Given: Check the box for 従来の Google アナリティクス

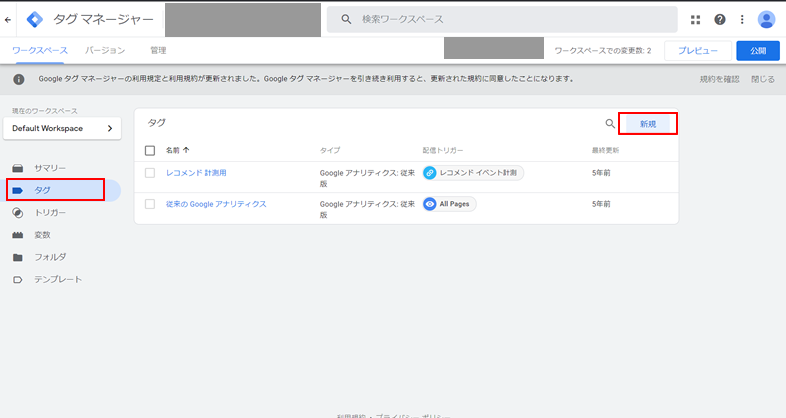Looking at the screenshot, I should 150,204.
